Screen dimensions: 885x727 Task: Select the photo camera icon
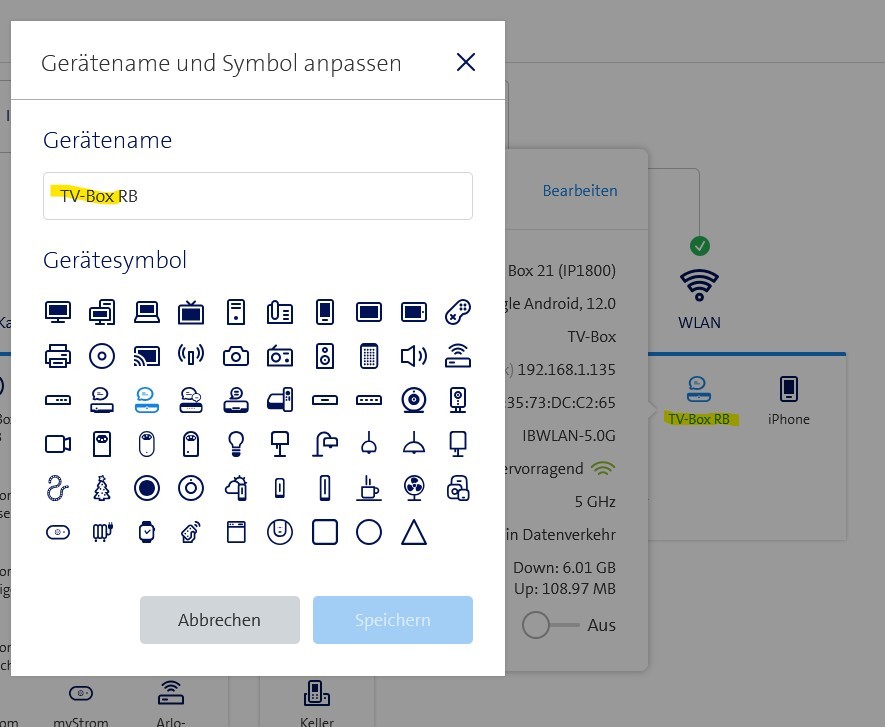(236, 356)
